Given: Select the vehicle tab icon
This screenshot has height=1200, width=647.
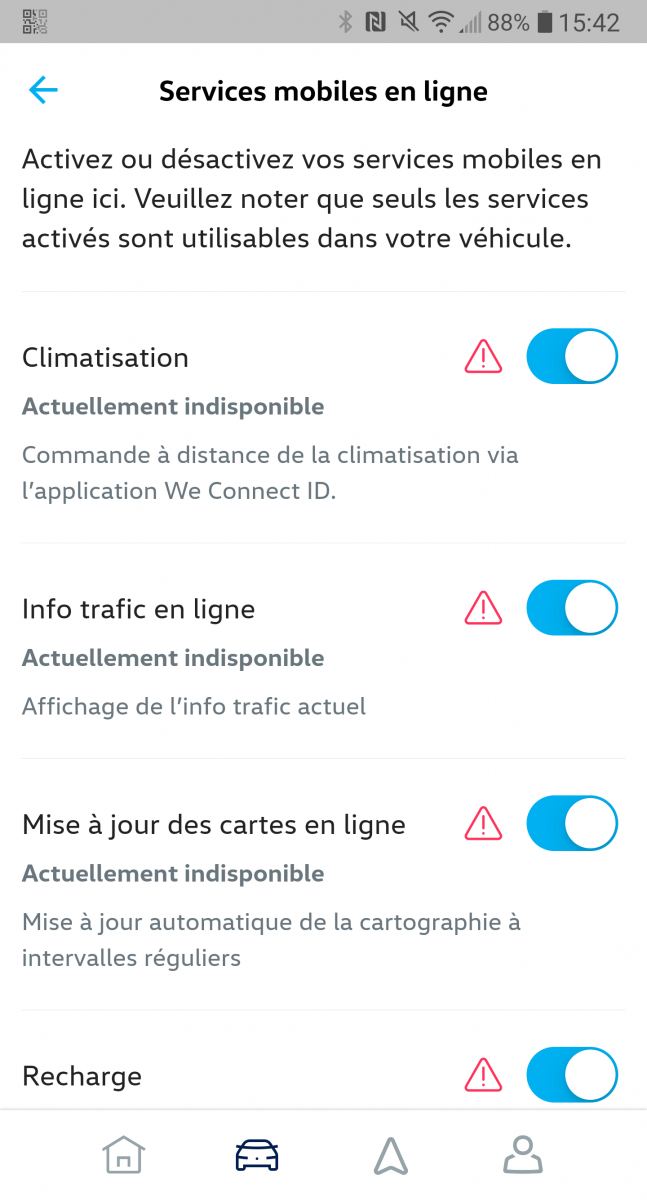Looking at the screenshot, I should (257, 1156).
